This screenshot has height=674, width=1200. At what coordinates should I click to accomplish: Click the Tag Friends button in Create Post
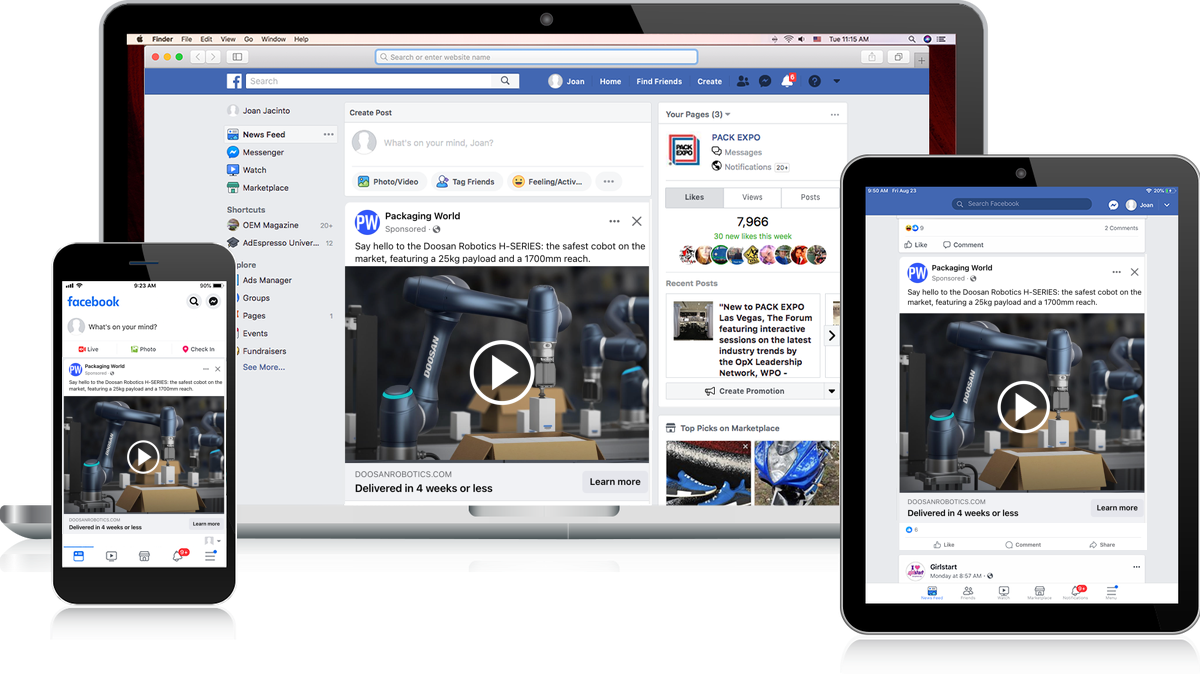(465, 182)
